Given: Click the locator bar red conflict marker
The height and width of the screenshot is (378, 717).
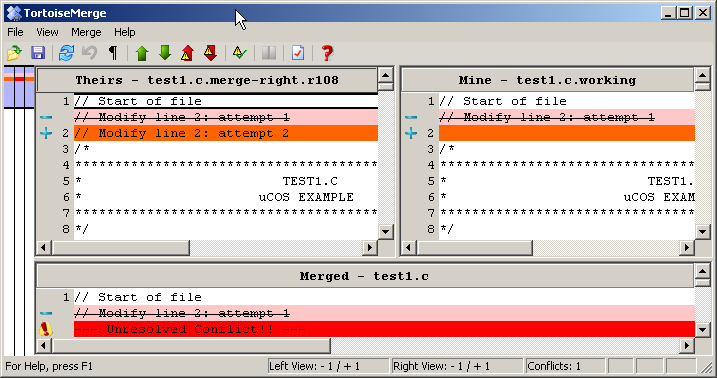Looking at the screenshot, I should tap(19, 79).
